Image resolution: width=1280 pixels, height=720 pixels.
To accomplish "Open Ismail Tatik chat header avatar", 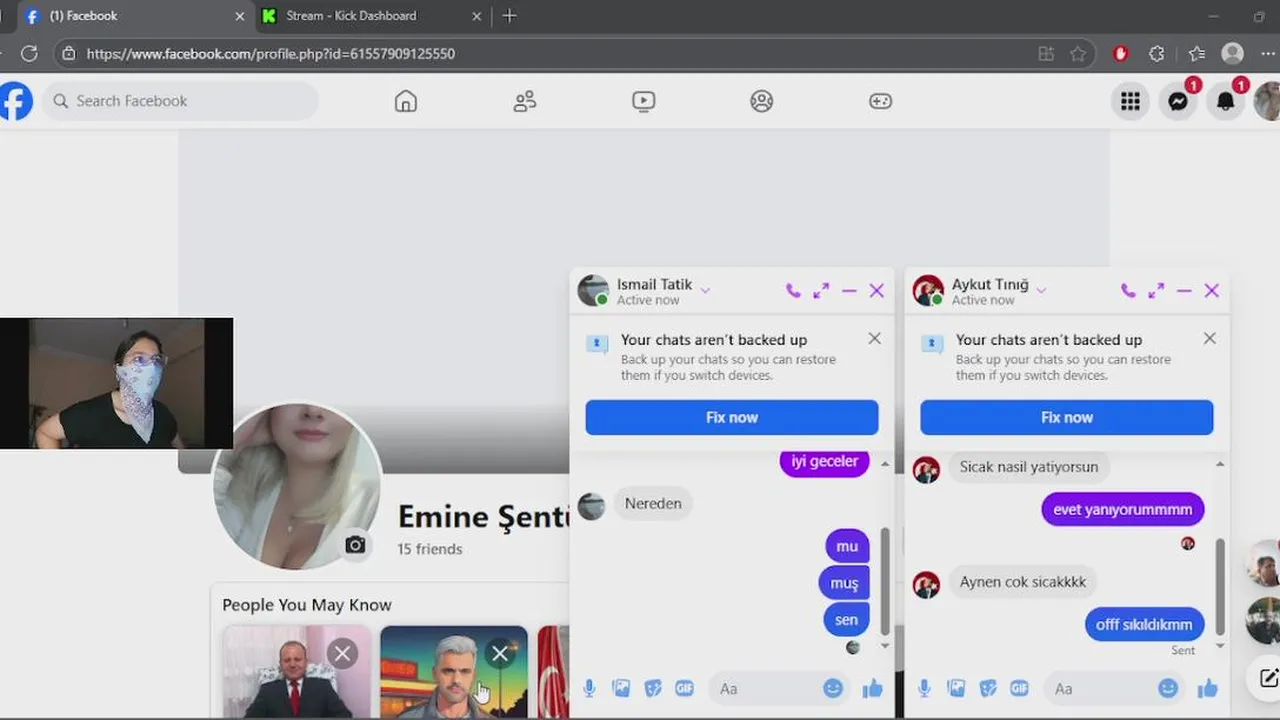I will tap(593, 291).
